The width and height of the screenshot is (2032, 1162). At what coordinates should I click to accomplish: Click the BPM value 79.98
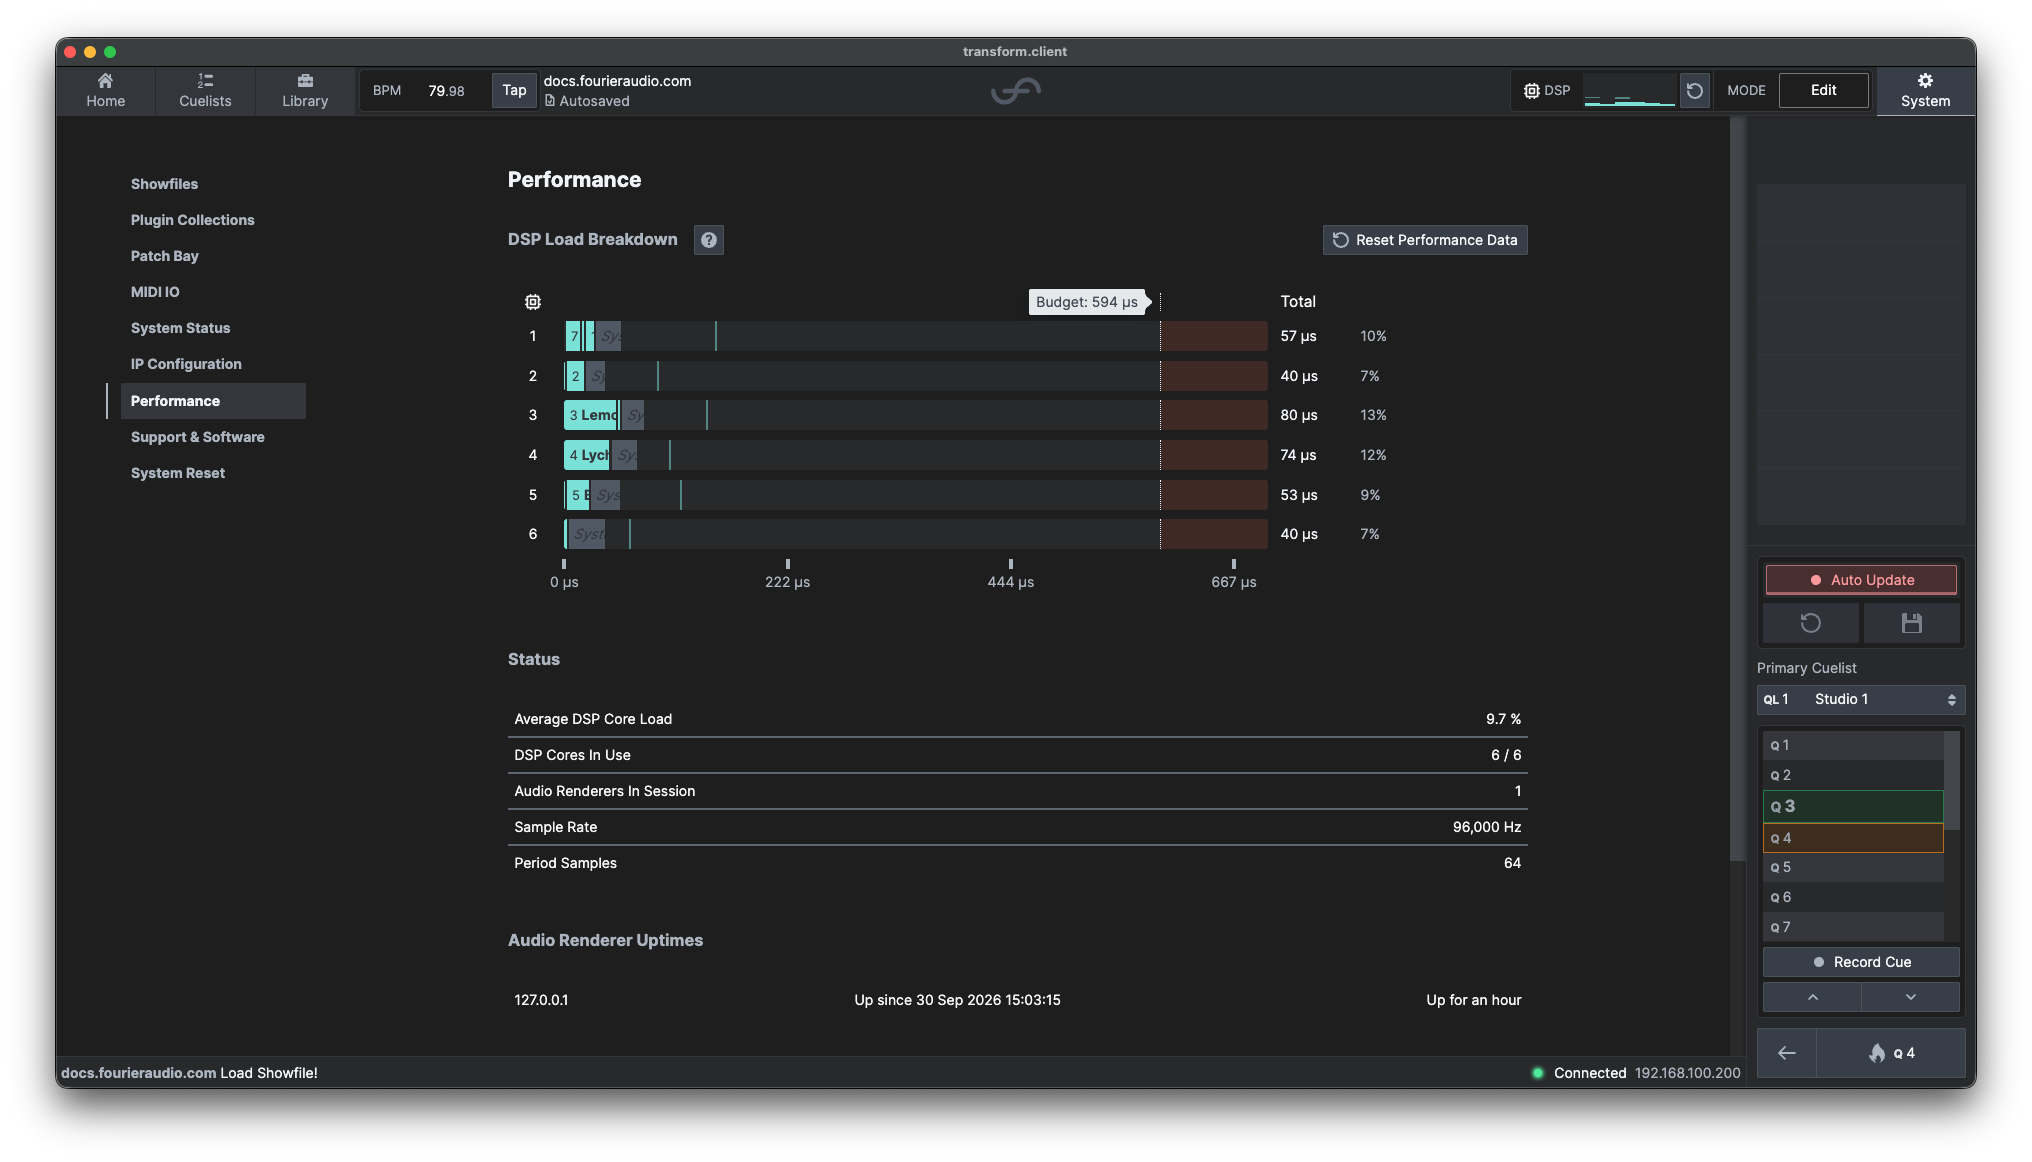click(x=446, y=91)
